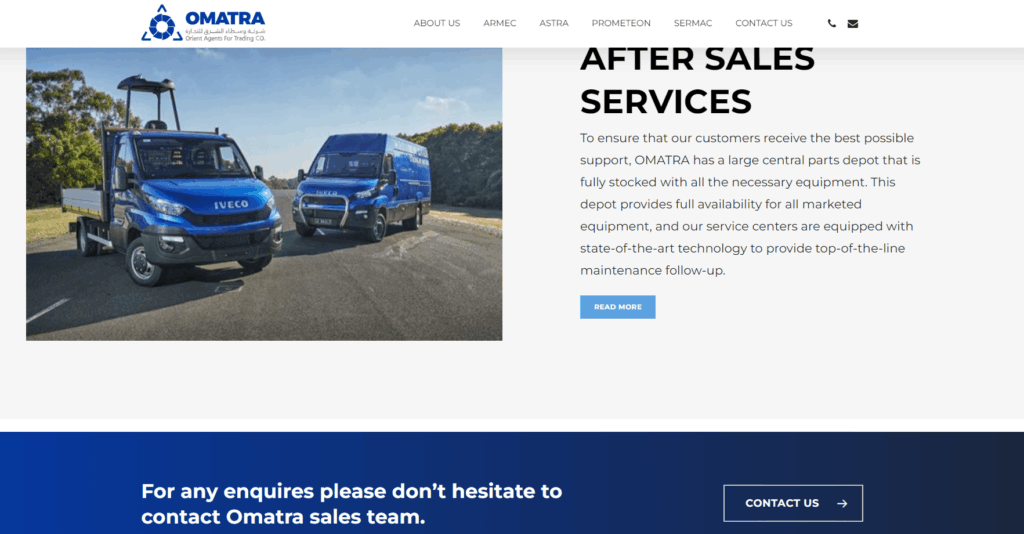Click the Orient Agents For Trading tagline
This screenshot has height=534, width=1024.
pos(225,39)
